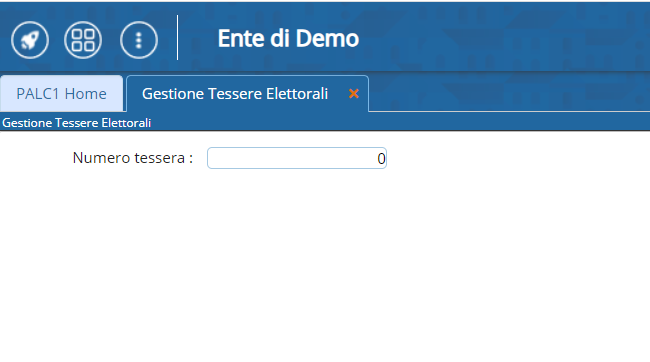Open the vertical three-dots options menu

[x=139, y=40]
